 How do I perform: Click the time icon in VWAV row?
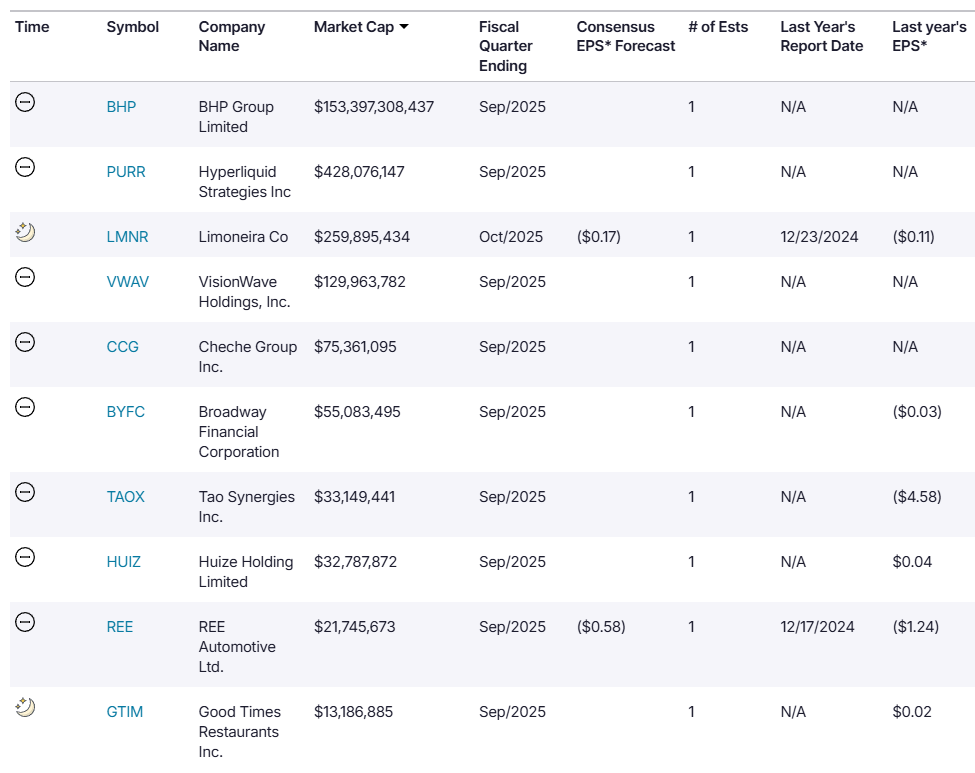point(25,277)
